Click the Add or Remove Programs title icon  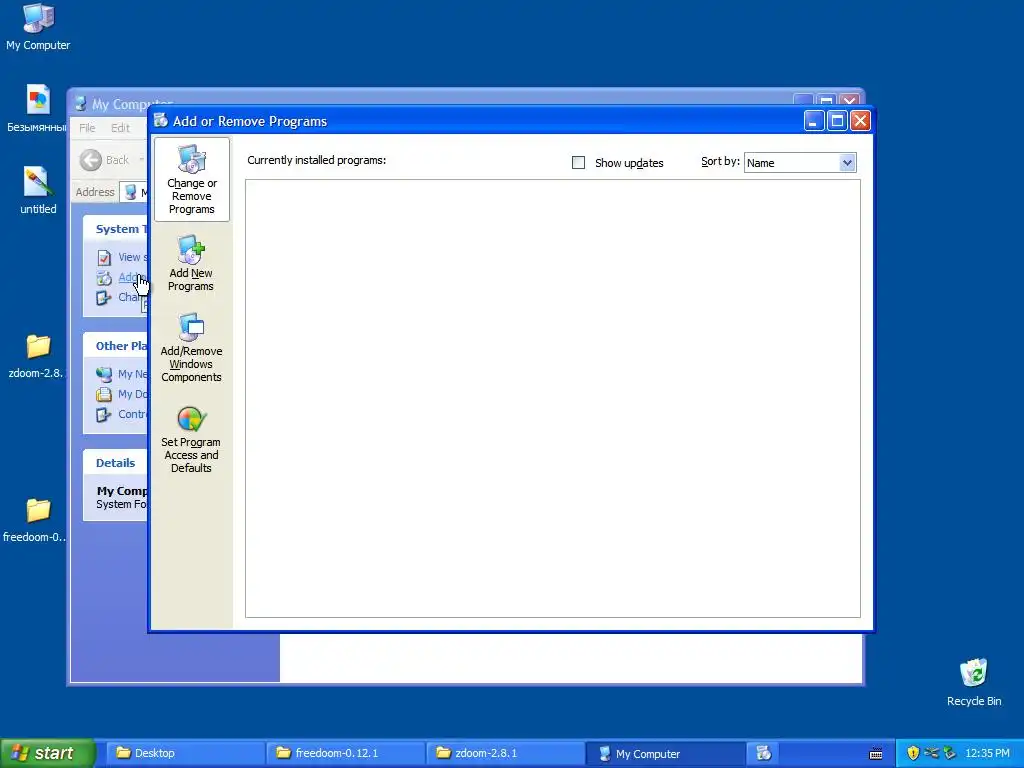pyautogui.click(x=161, y=121)
